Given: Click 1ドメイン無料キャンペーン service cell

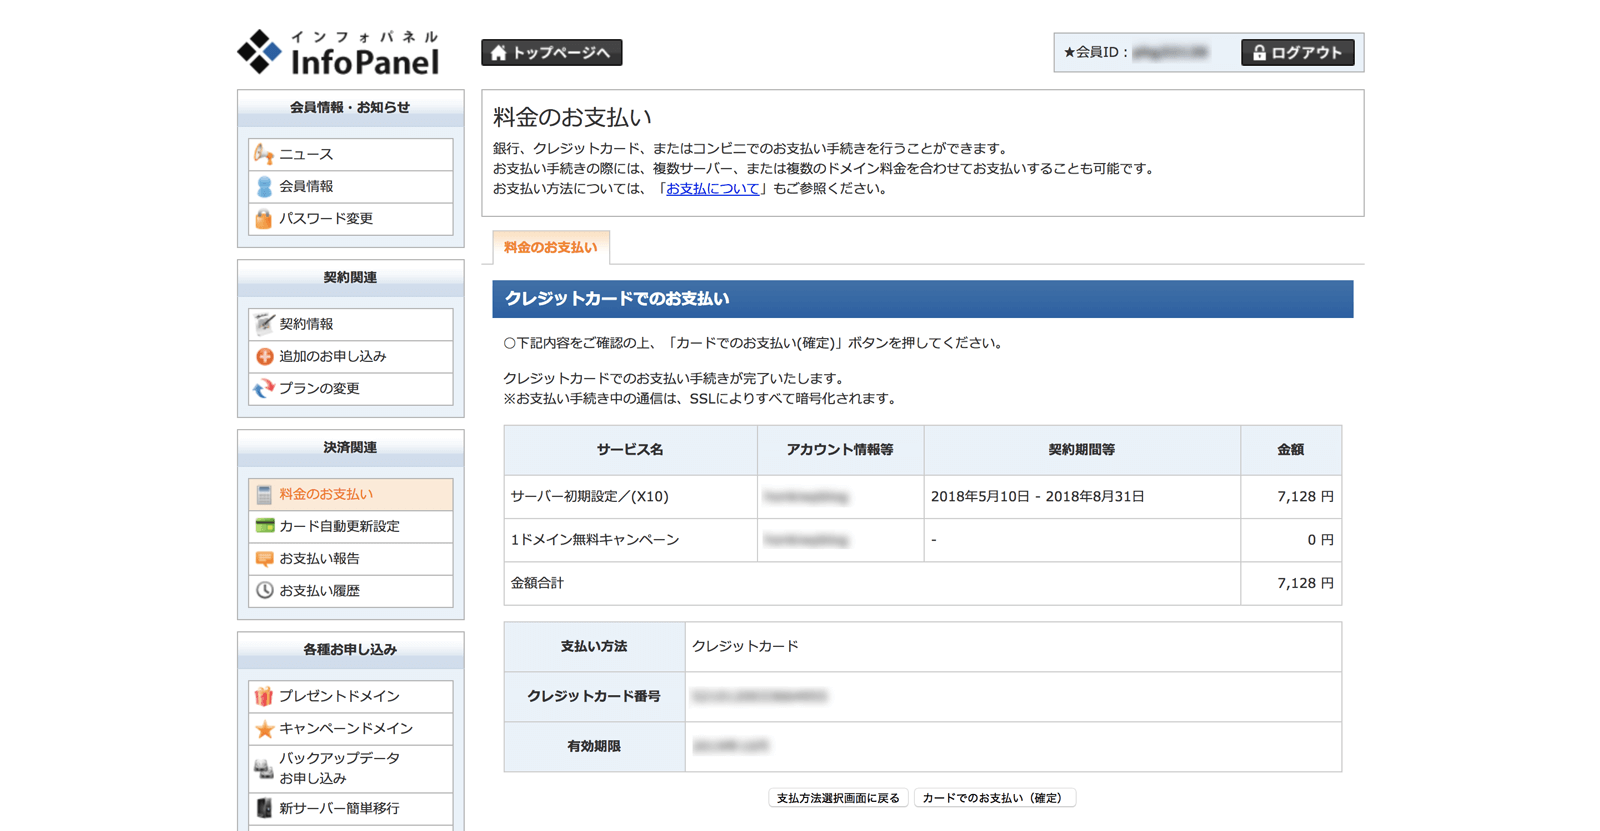Looking at the screenshot, I should pos(631,540).
